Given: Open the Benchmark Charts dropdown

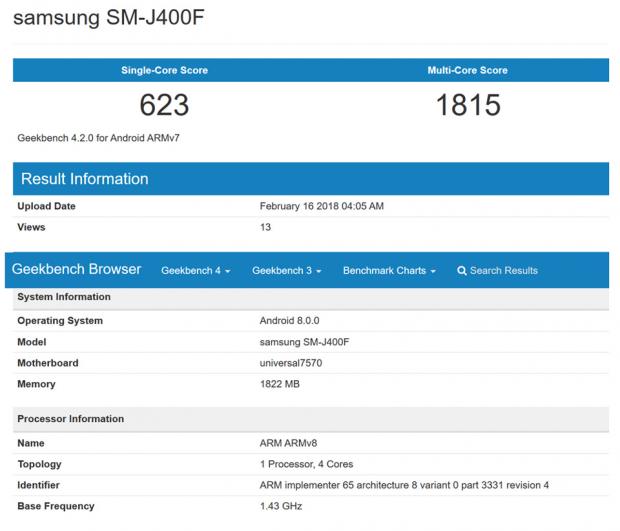Looking at the screenshot, I should click(x=388, y=271).
